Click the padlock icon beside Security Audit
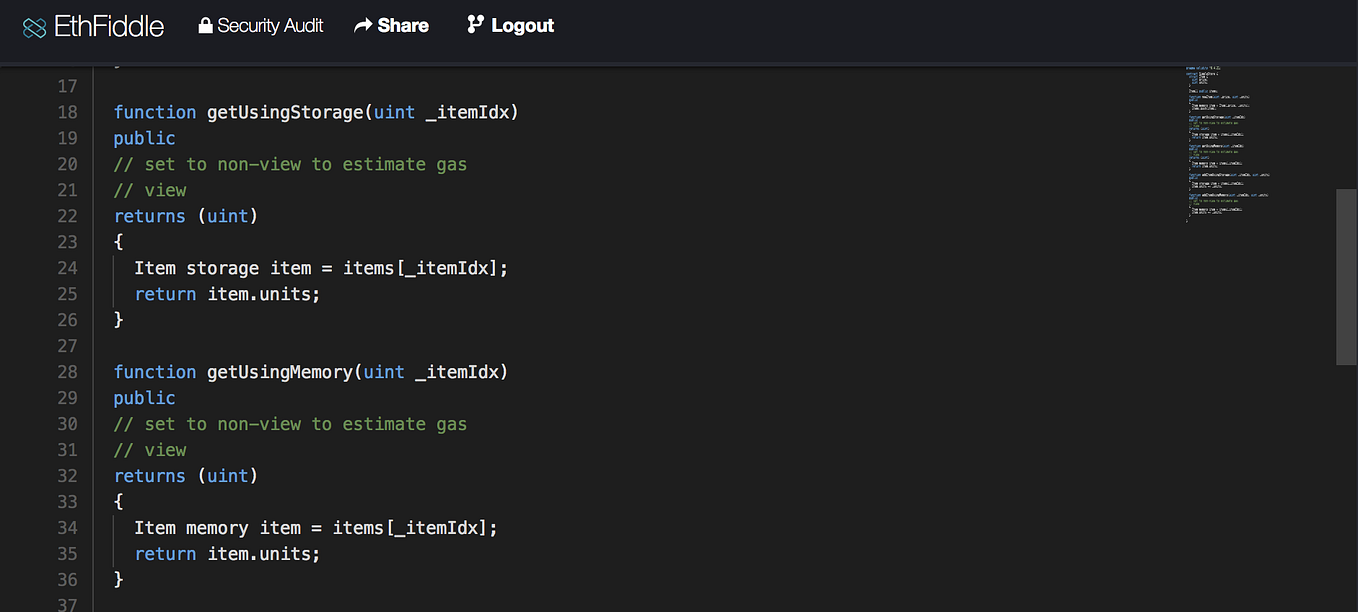Viewport: 1358px width, 612px height. [x=205, y=25]
